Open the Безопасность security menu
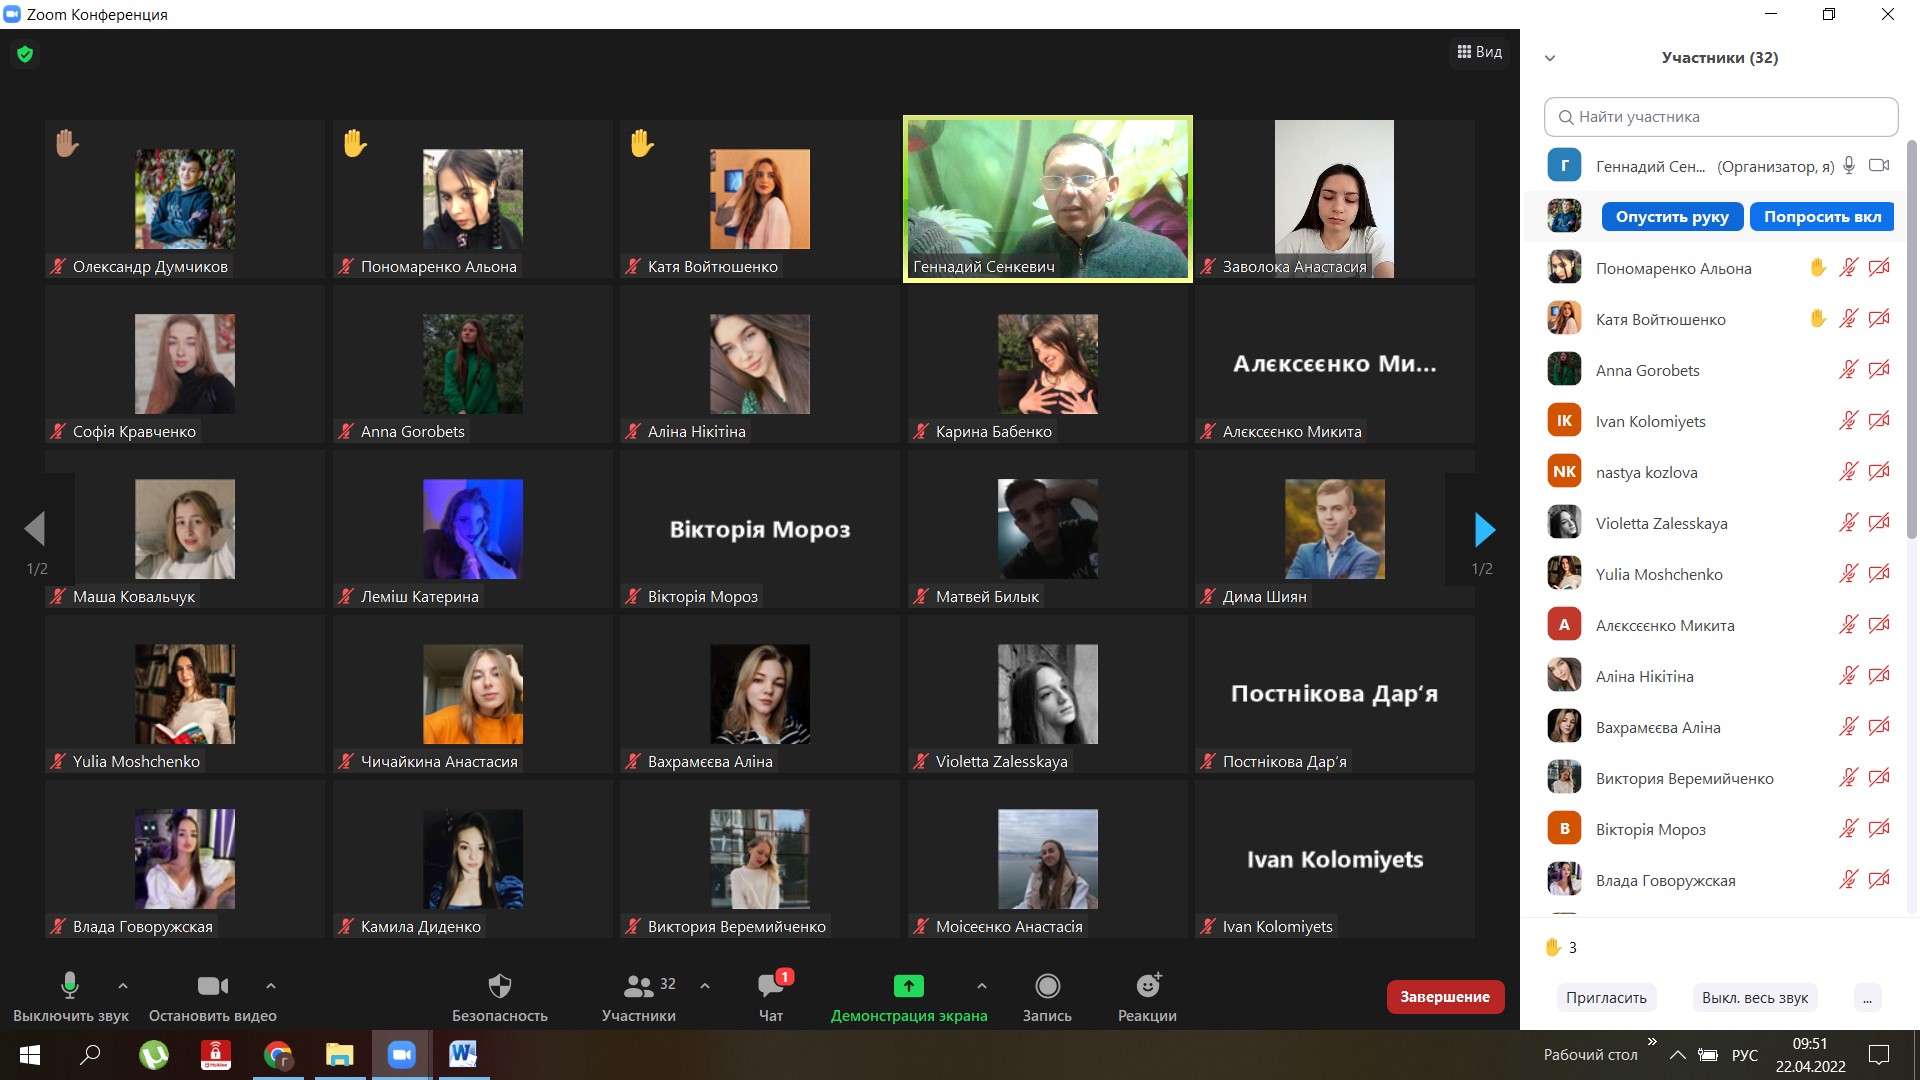The width and height of the screenshot is (1920, 1080). [500, 997]
